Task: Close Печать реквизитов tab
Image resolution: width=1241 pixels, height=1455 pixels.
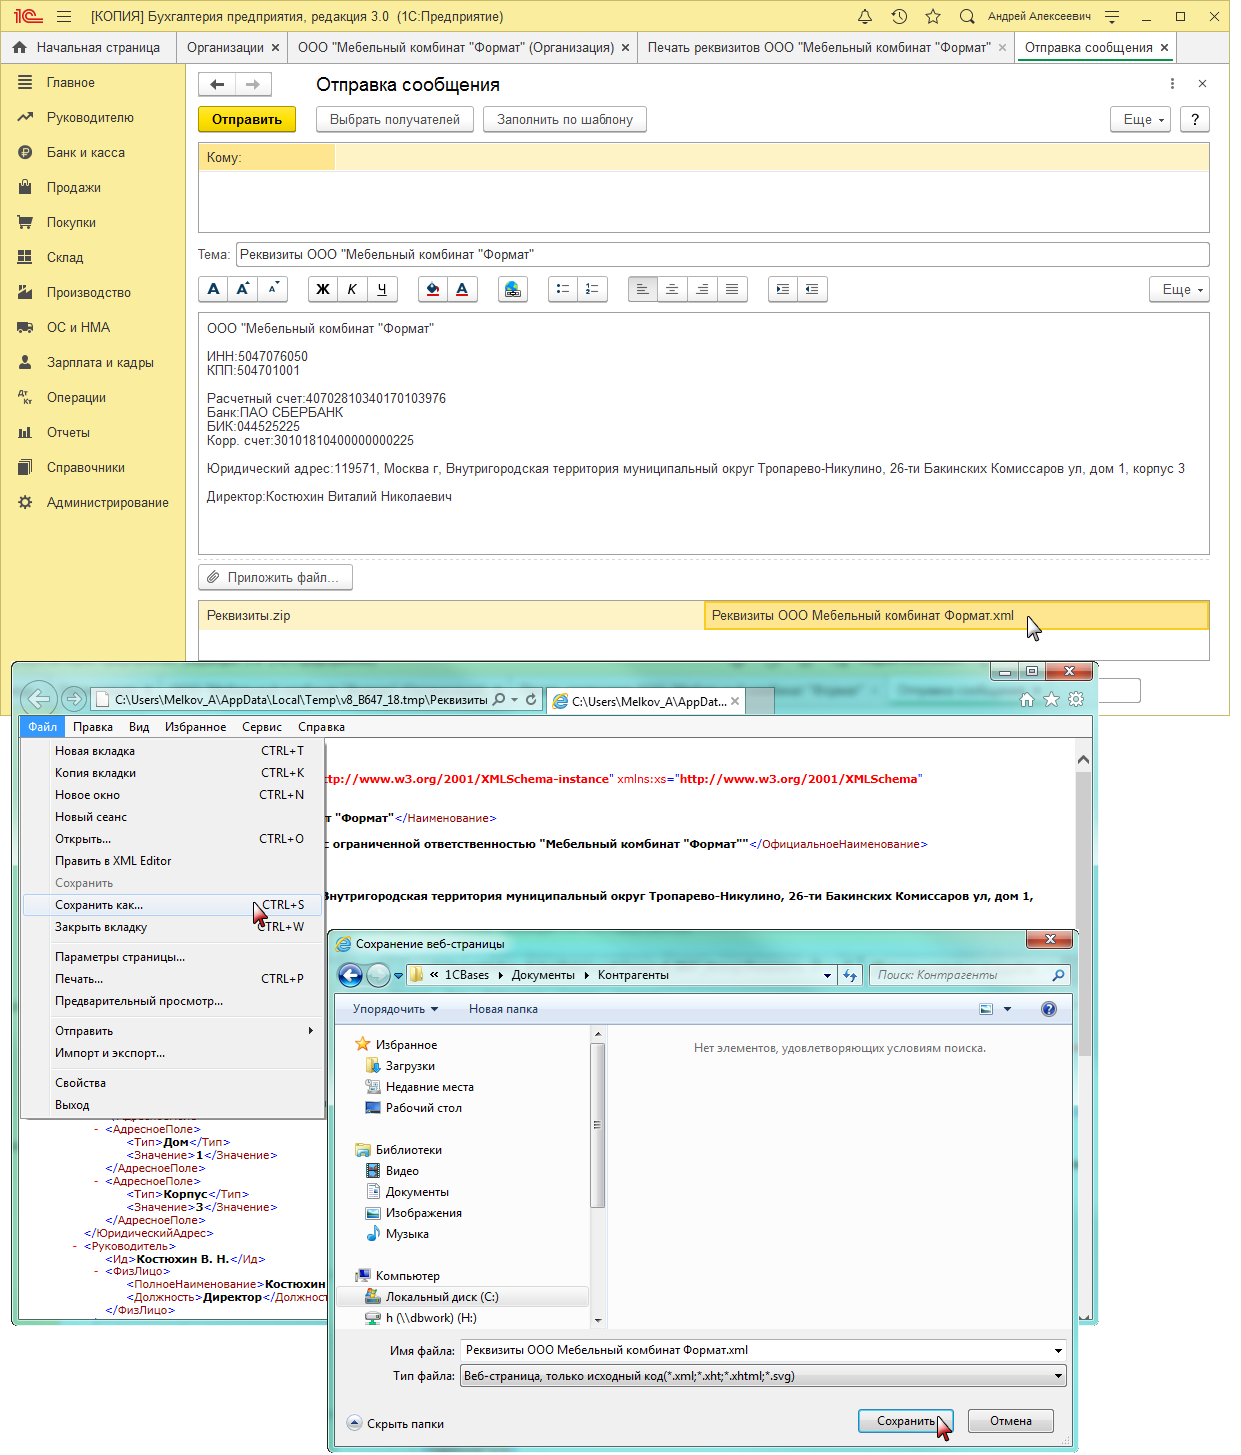Action: click(x=1003, y=47)
